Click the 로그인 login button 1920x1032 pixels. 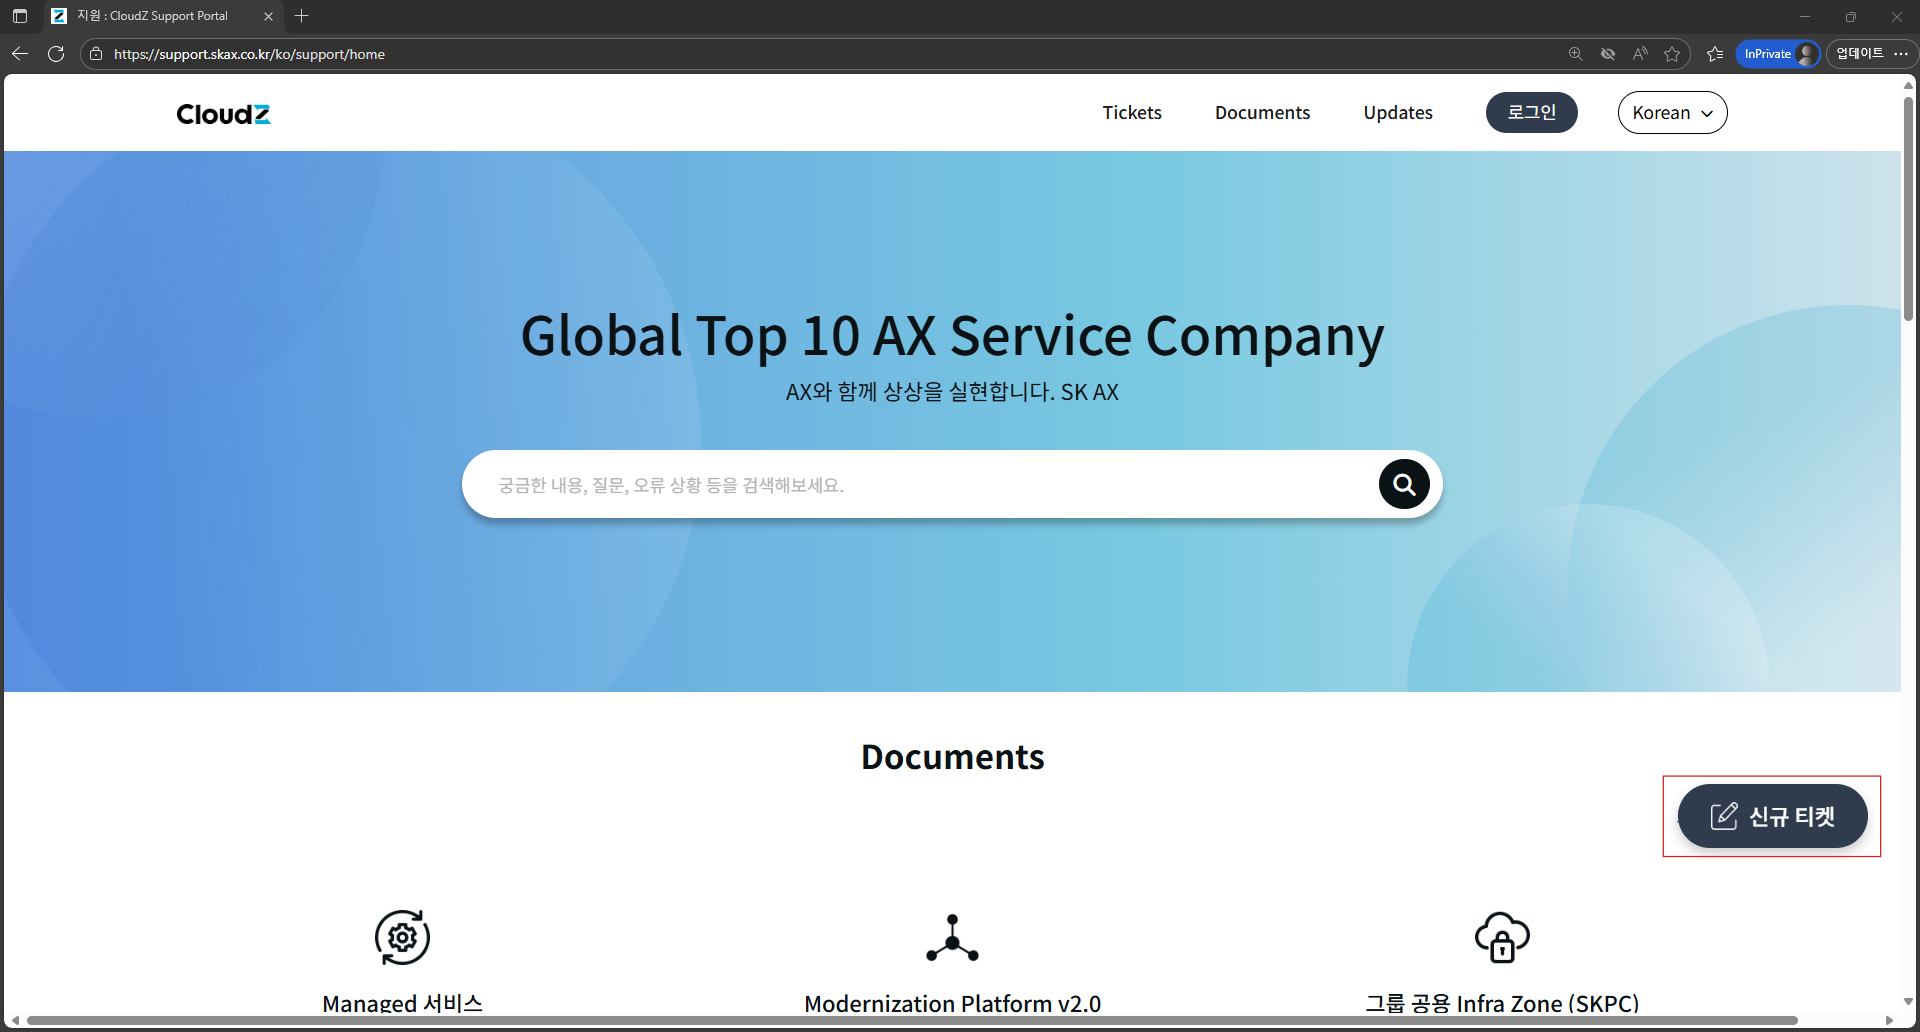click(1531, 112)
